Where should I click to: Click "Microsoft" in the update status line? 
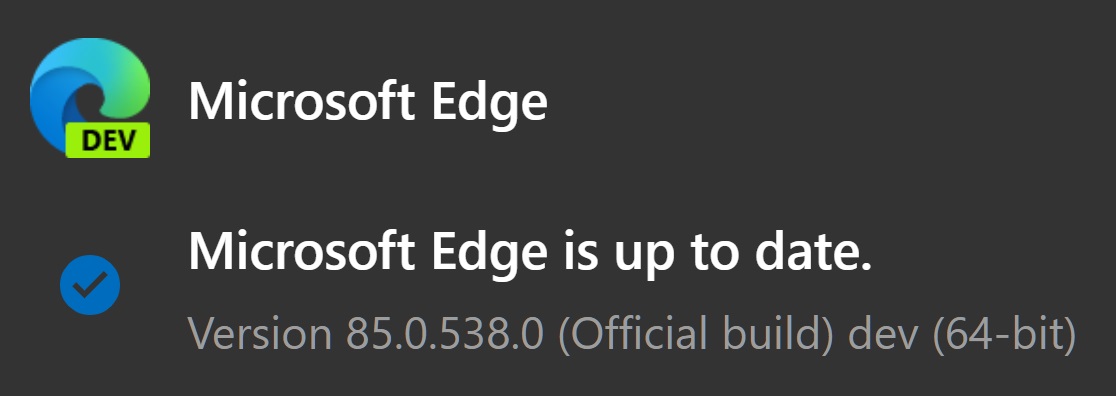[302, 251]
